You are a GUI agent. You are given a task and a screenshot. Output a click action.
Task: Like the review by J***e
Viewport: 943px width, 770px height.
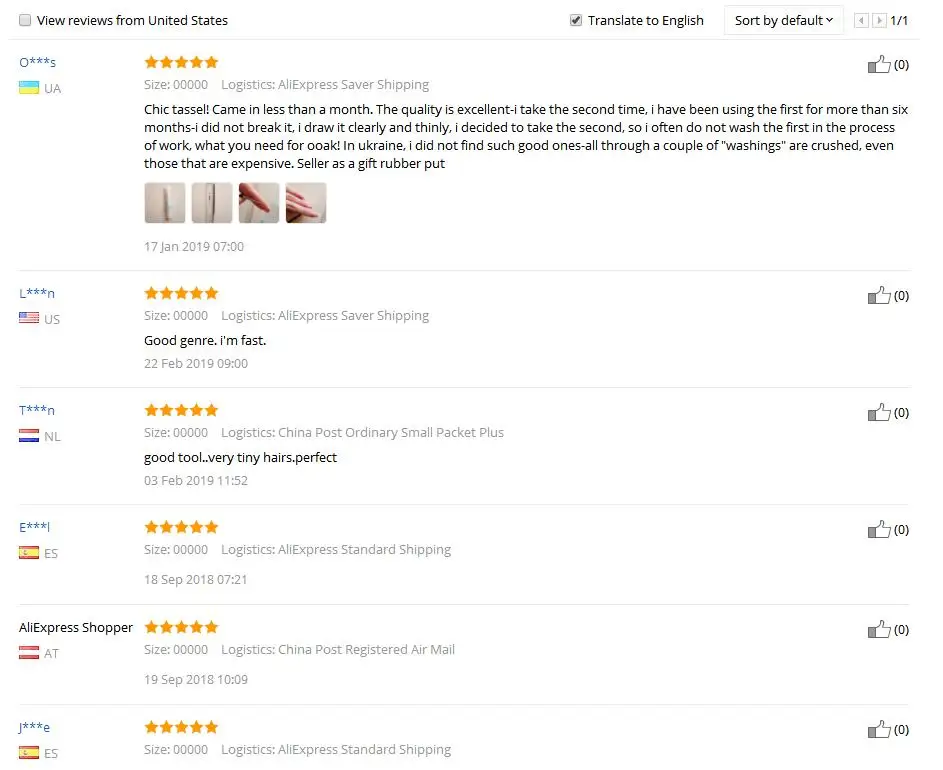[x=879, y=729]
